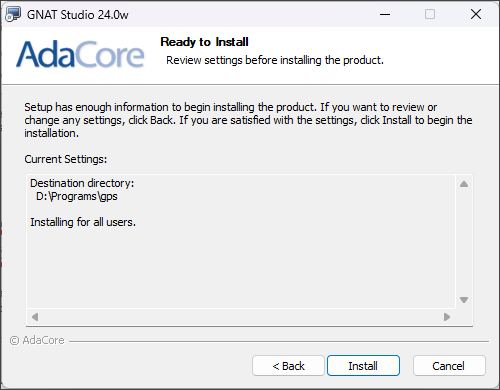The image size is (500, 390).
Task: Click the scroll up arrow in Current Settings
Action: [464, 184]
